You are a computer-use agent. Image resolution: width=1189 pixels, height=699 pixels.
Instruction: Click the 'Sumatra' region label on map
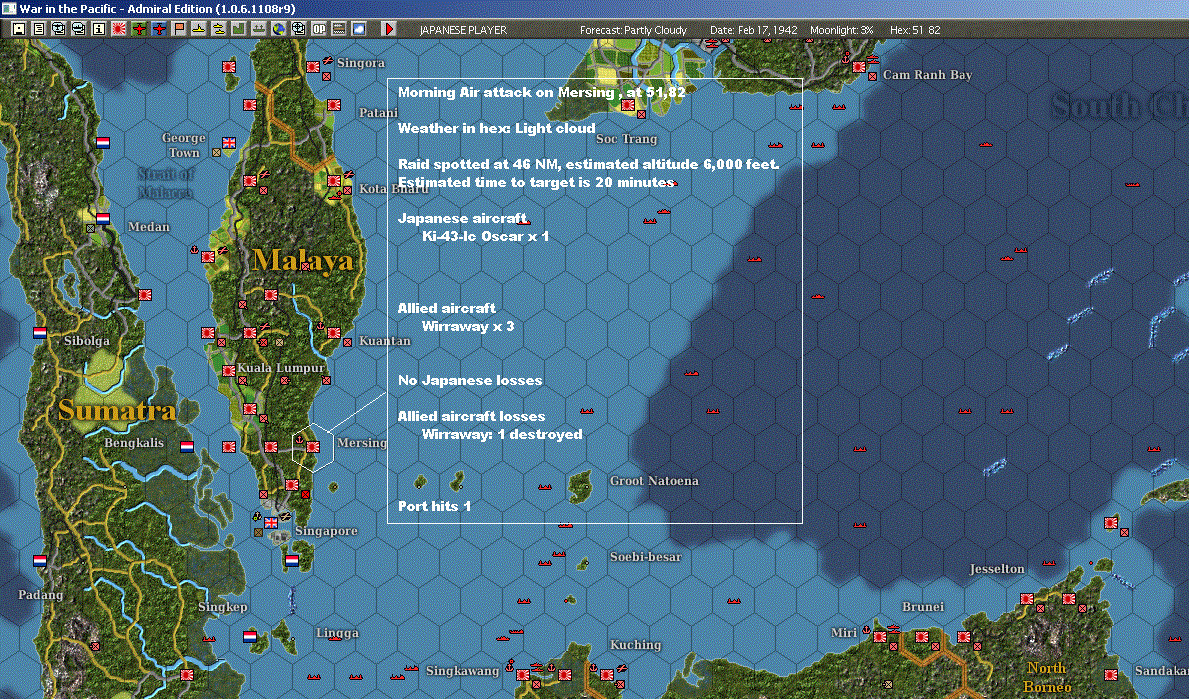(x=118, y=410)
